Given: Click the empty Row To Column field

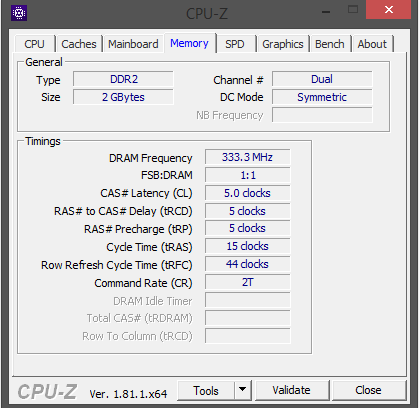Looking at the screenshot, I should [x=247, y=336].
